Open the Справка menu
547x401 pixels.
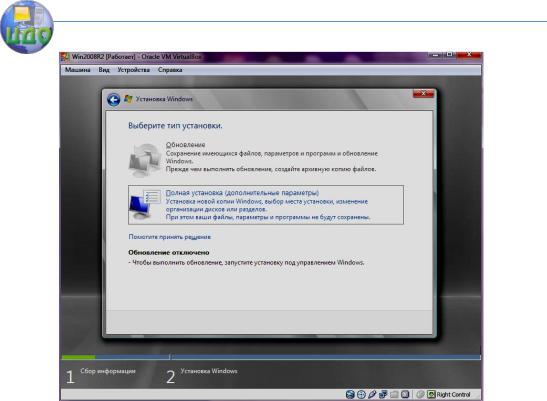[170, 70]
